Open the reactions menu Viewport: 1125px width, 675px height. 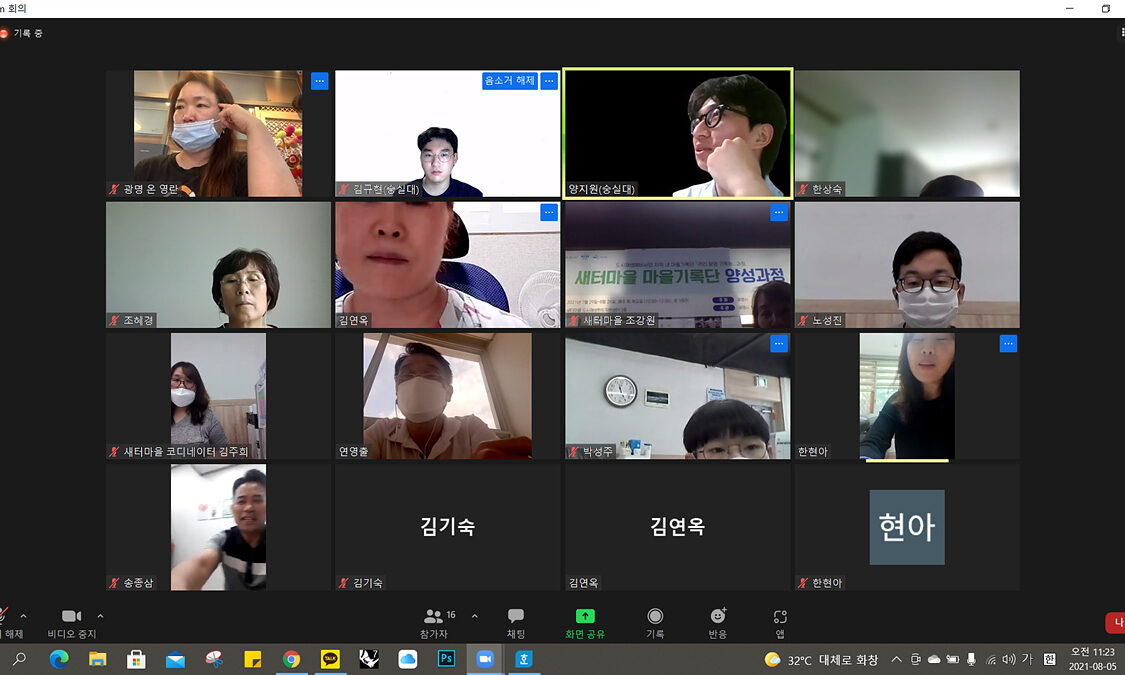pos(717,622)
